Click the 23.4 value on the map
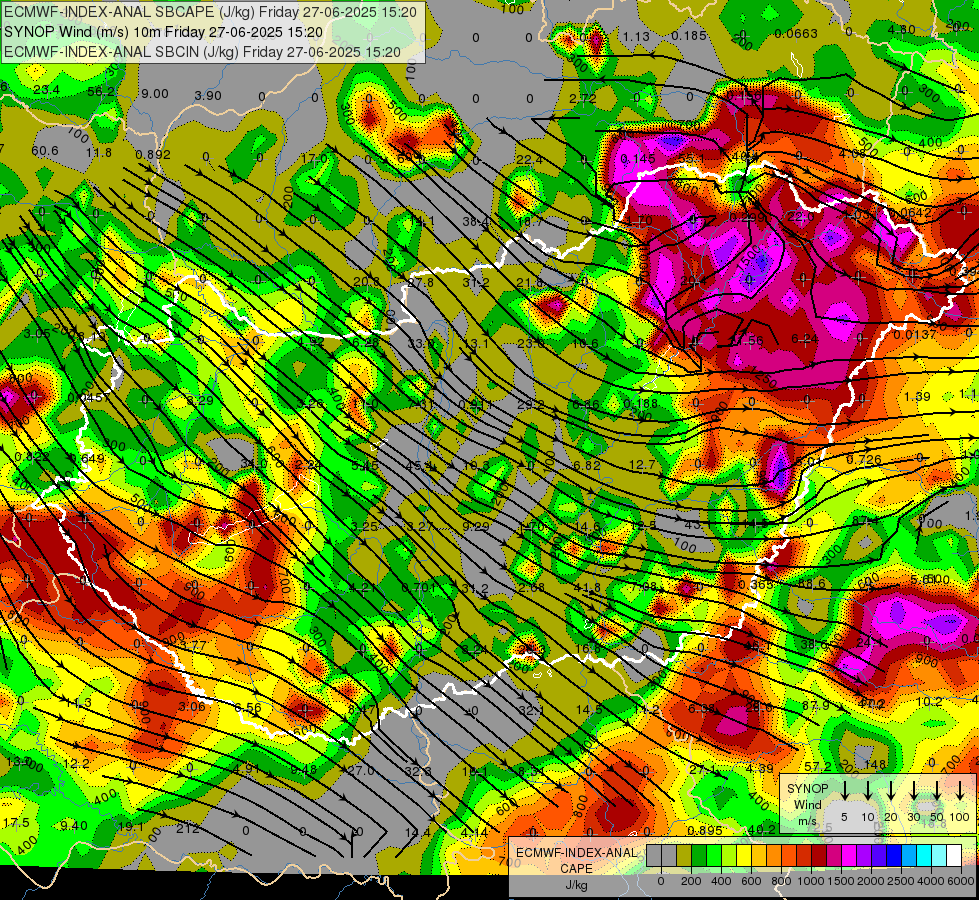This screenshot has height=900, width=979. [47, 90]
